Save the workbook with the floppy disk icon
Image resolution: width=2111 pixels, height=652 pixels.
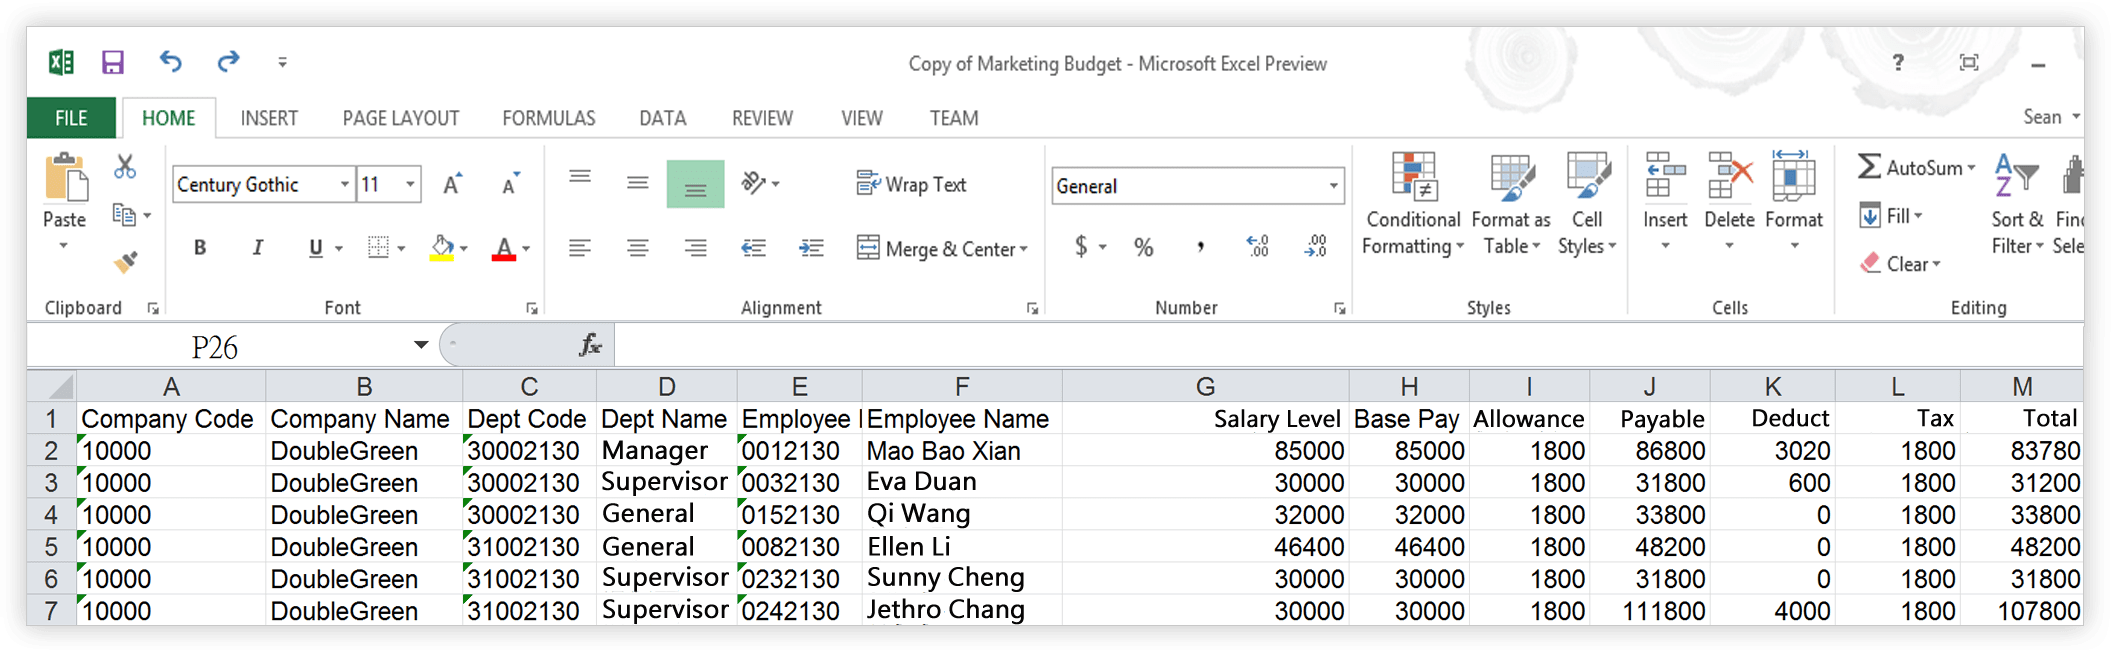pyautogui.click(x=113, y=62)
